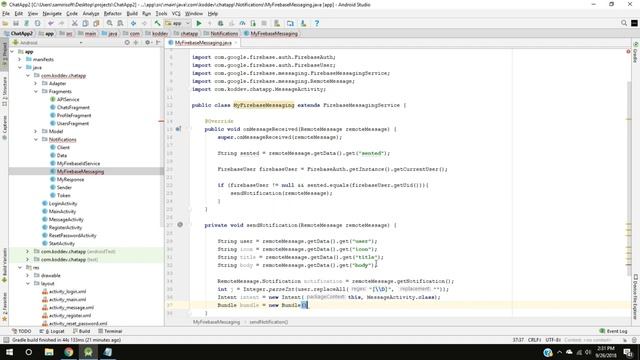Open the Refactor menu

(113, 13)
